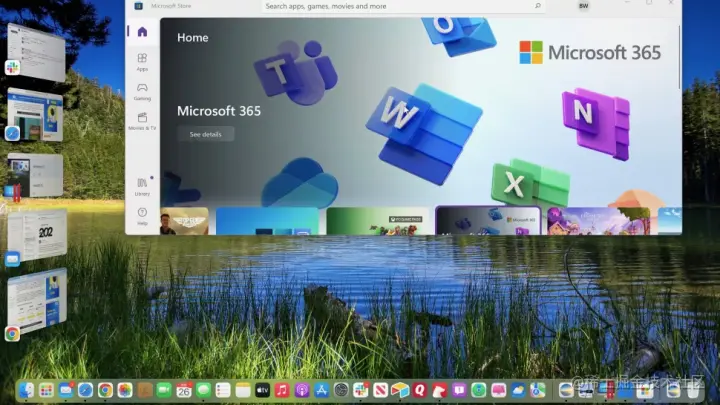Open Weather from the Dock

click(518, 390)
